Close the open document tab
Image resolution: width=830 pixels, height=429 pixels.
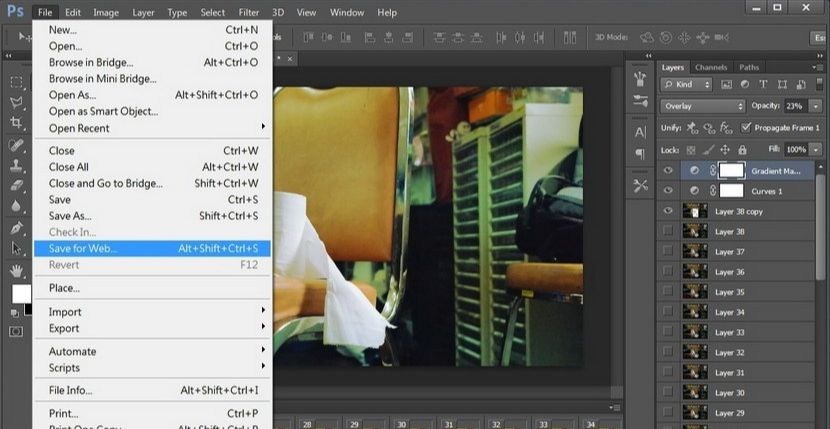point(290,59)
